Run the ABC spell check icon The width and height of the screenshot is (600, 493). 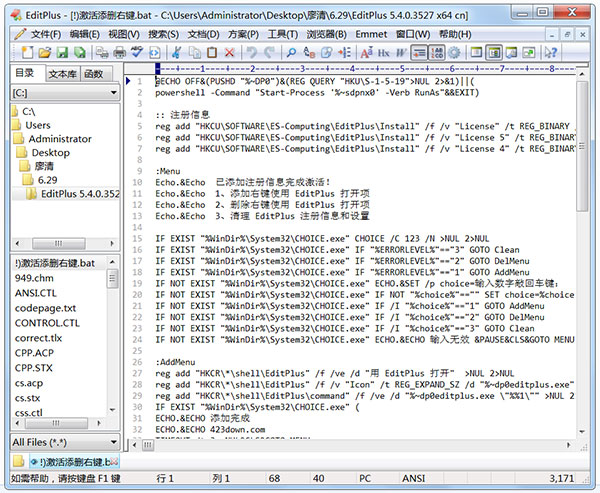click(x=137, y=52)
